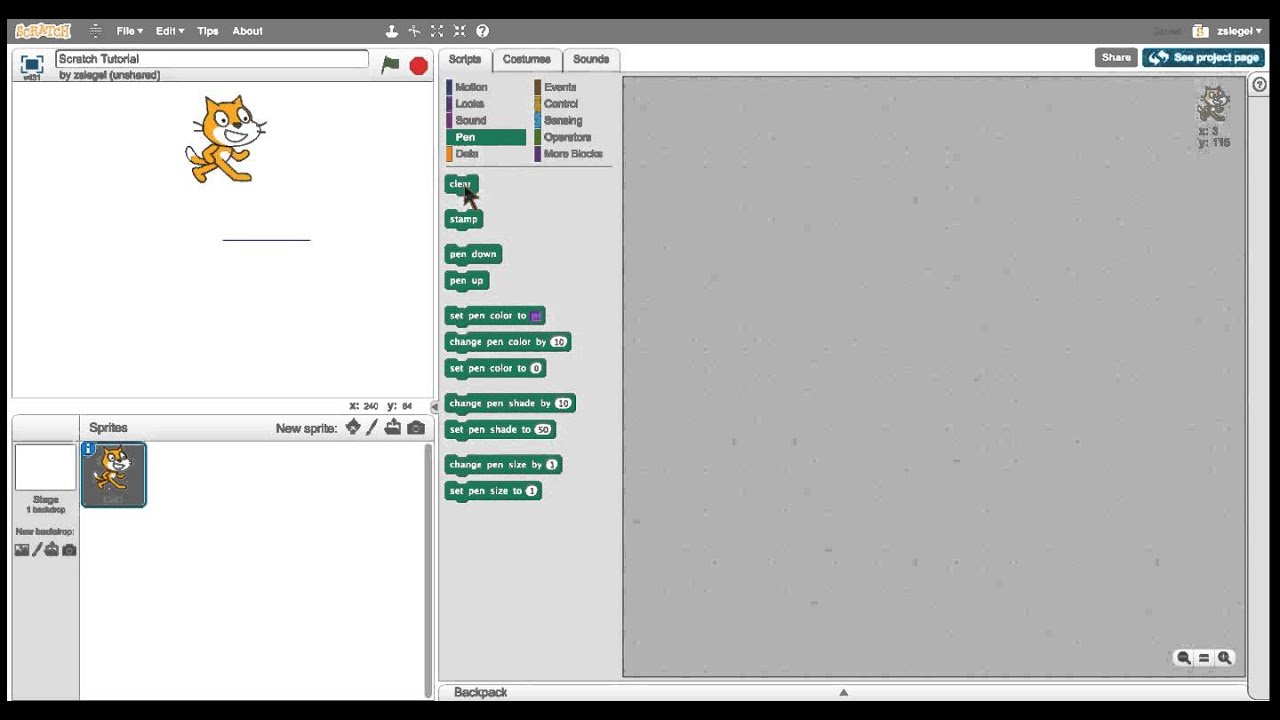1280x720 pixels.
Task: Stop project with red stop button
Action: [x=418, y=66]
